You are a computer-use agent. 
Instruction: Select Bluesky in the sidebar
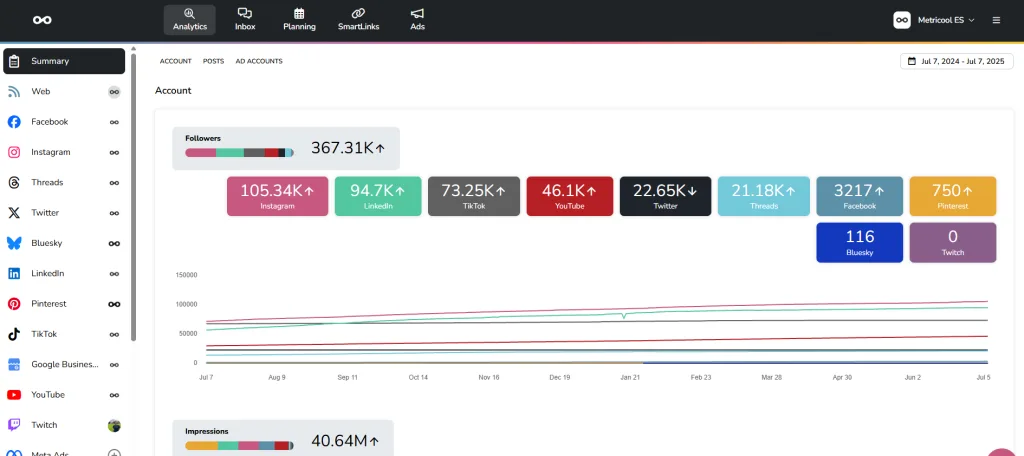click(46, 243)
